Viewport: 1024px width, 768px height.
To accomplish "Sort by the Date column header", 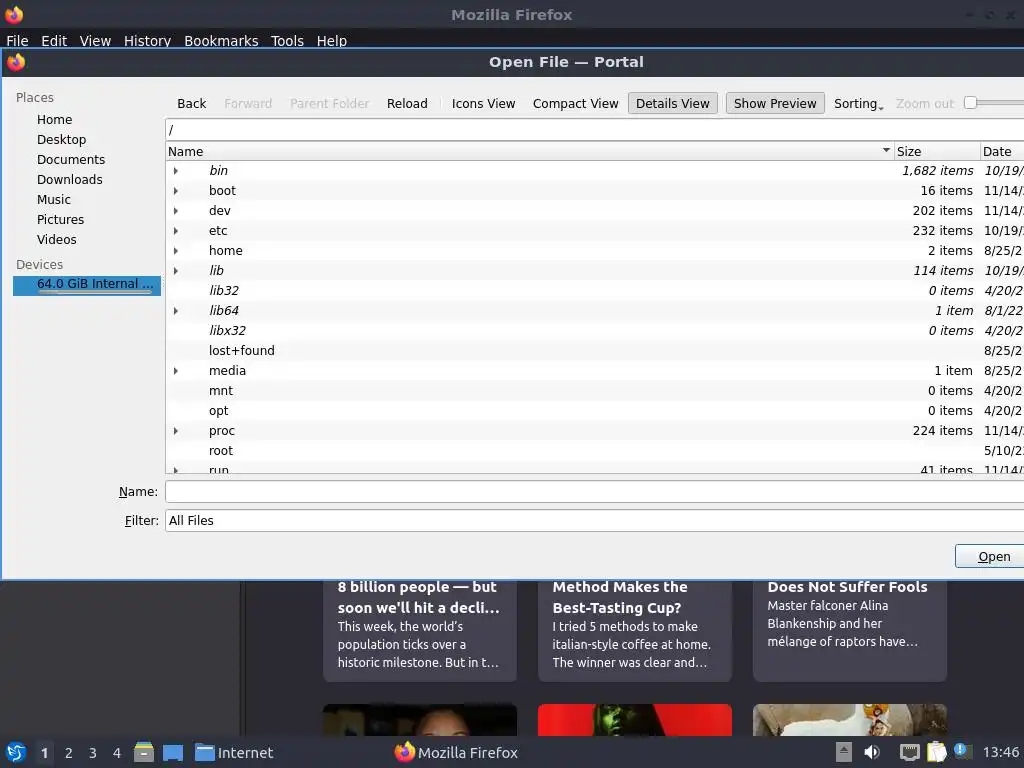I will 1002,152.
